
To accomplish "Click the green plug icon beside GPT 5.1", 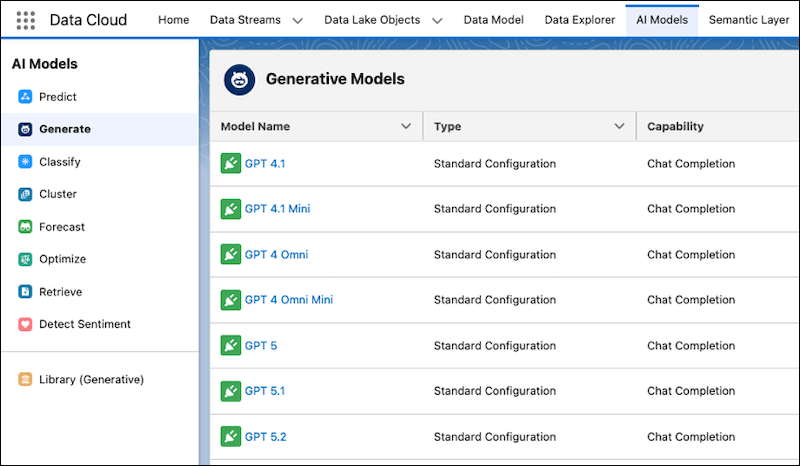I will [x=231, y=391].
